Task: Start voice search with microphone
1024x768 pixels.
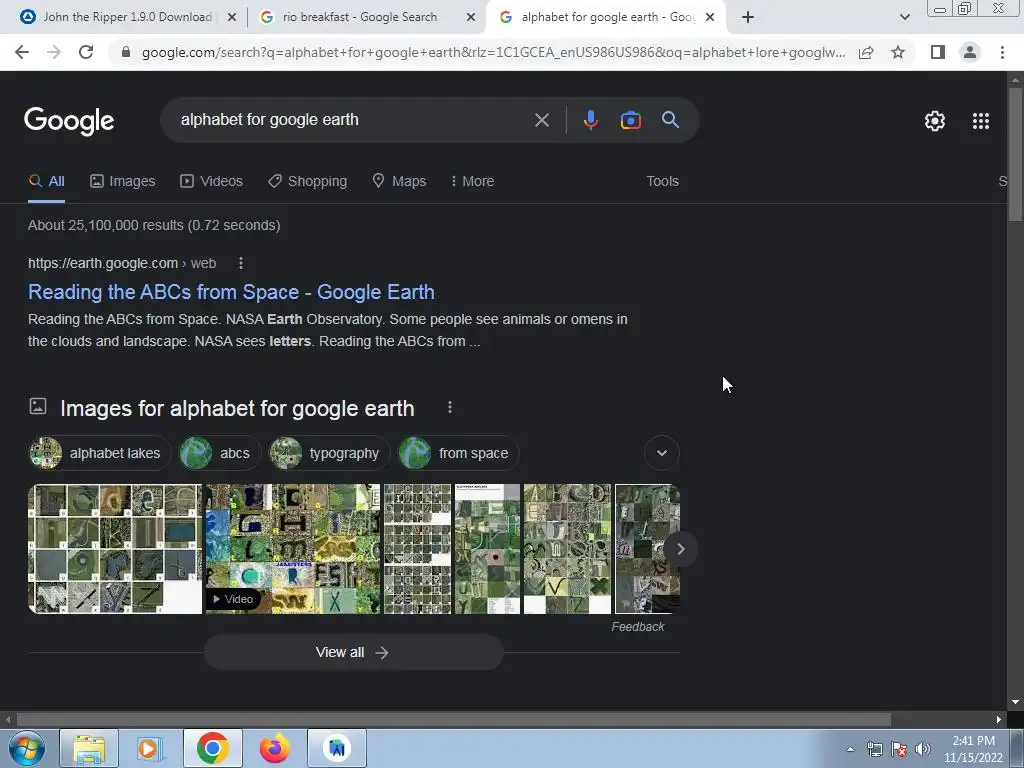Action: click(590, 120)
